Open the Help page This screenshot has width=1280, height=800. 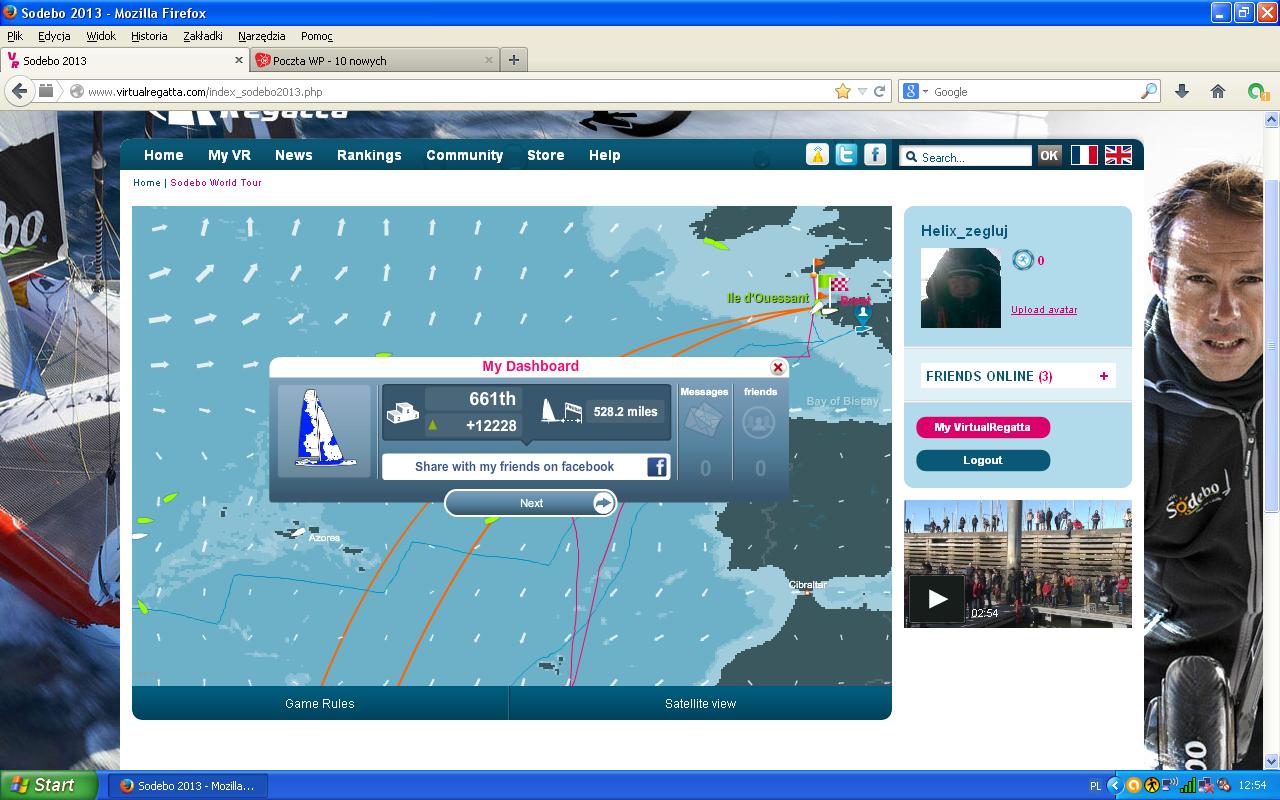tap(605, 155)
